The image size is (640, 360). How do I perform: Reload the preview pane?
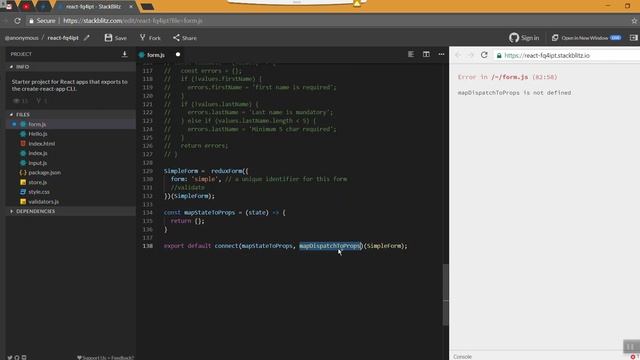click(x=484, y=55)
